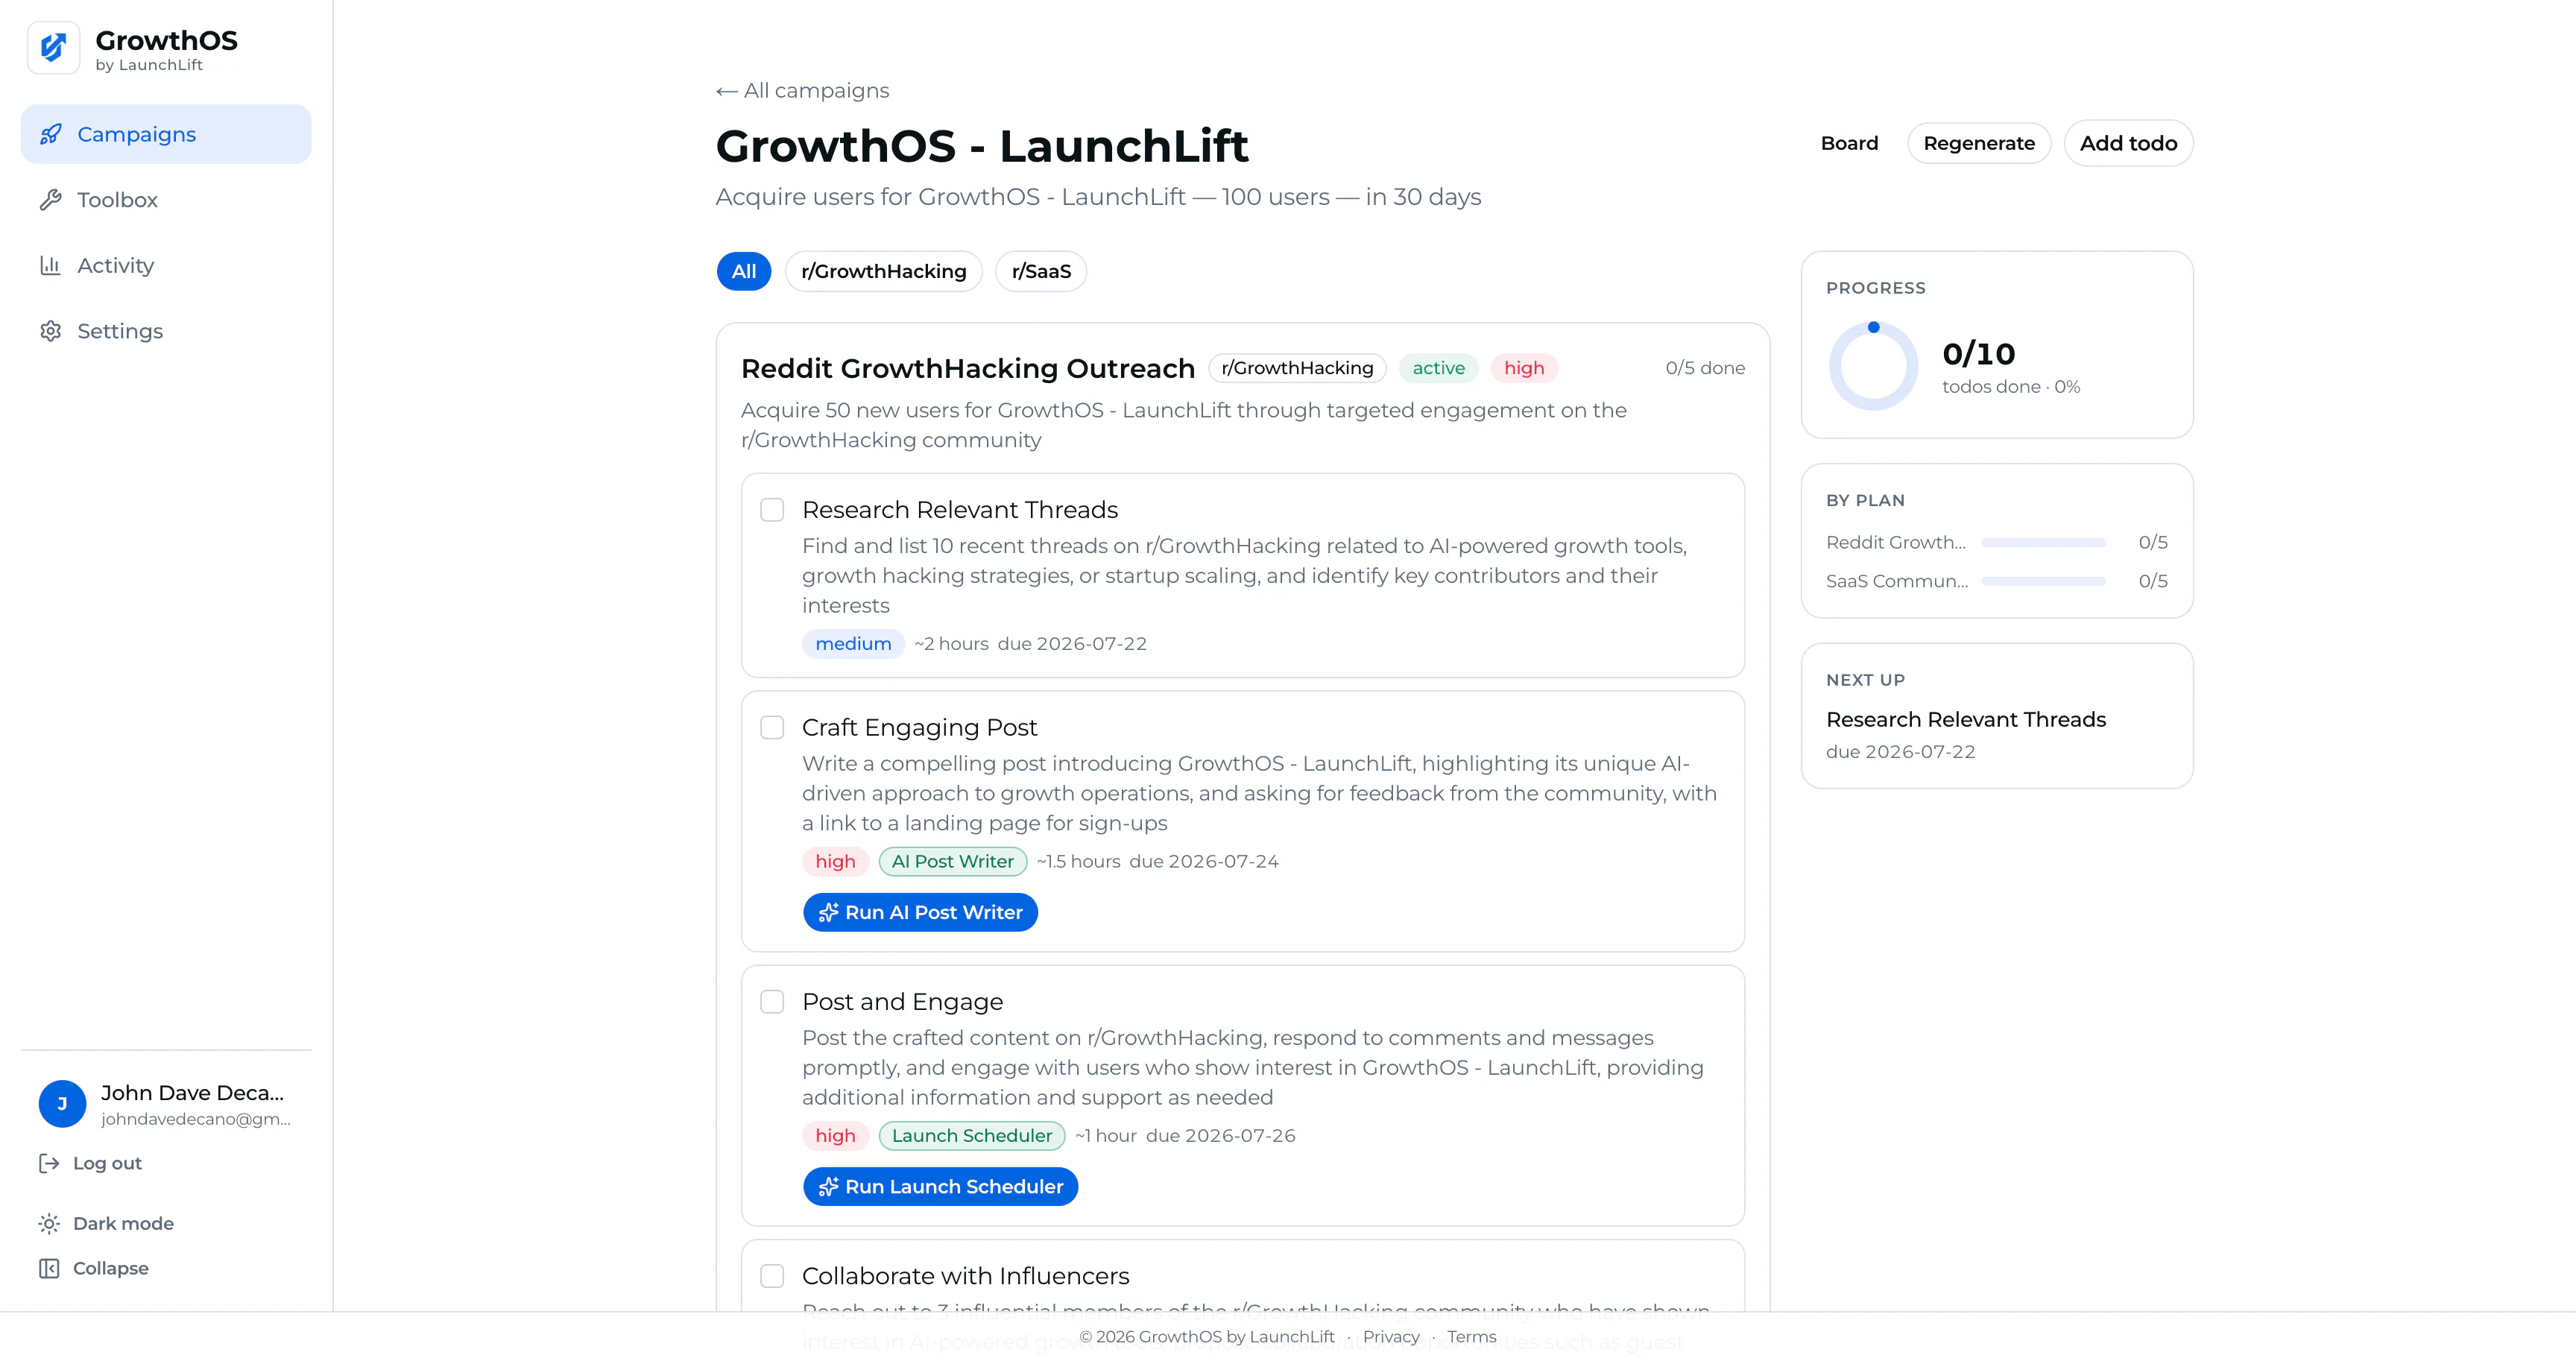
Task: Click high badge on Post and Engage
Action: (835, 1135)
